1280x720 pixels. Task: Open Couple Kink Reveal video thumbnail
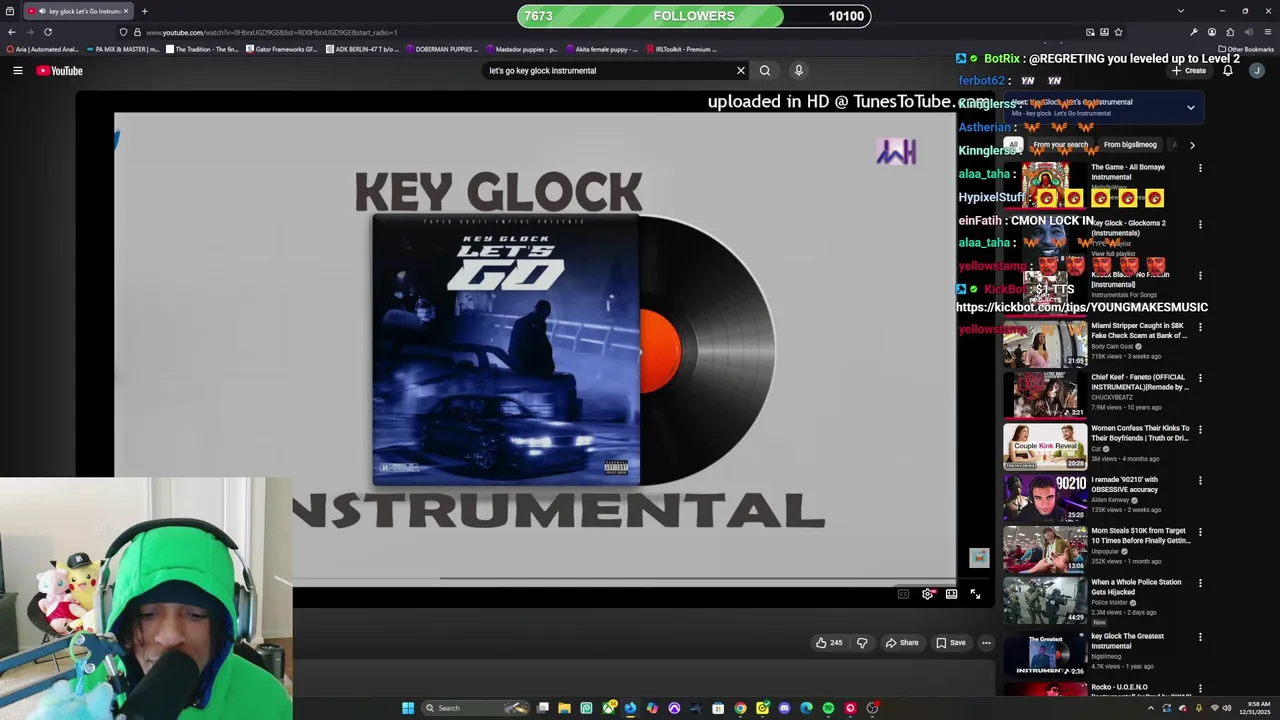(x=1045, y=446)
